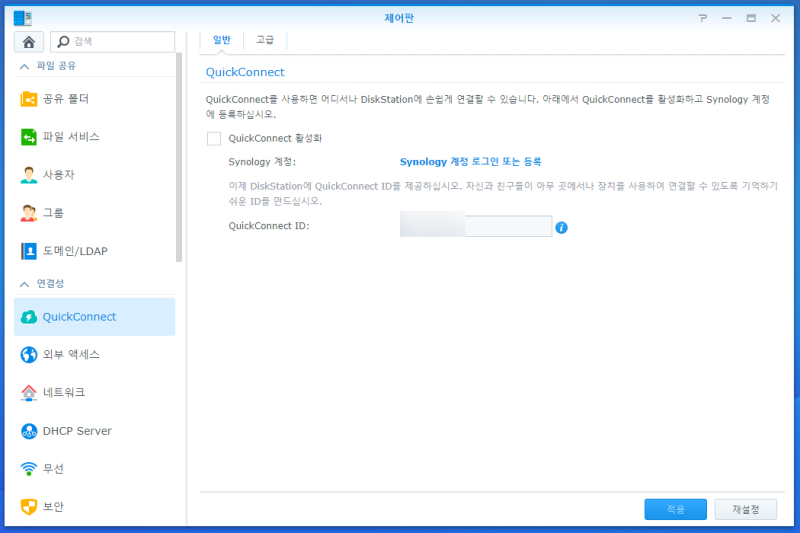Screen dimensions: 800x533
Task: Click the help question mark icon
Action: pos(703,18)
